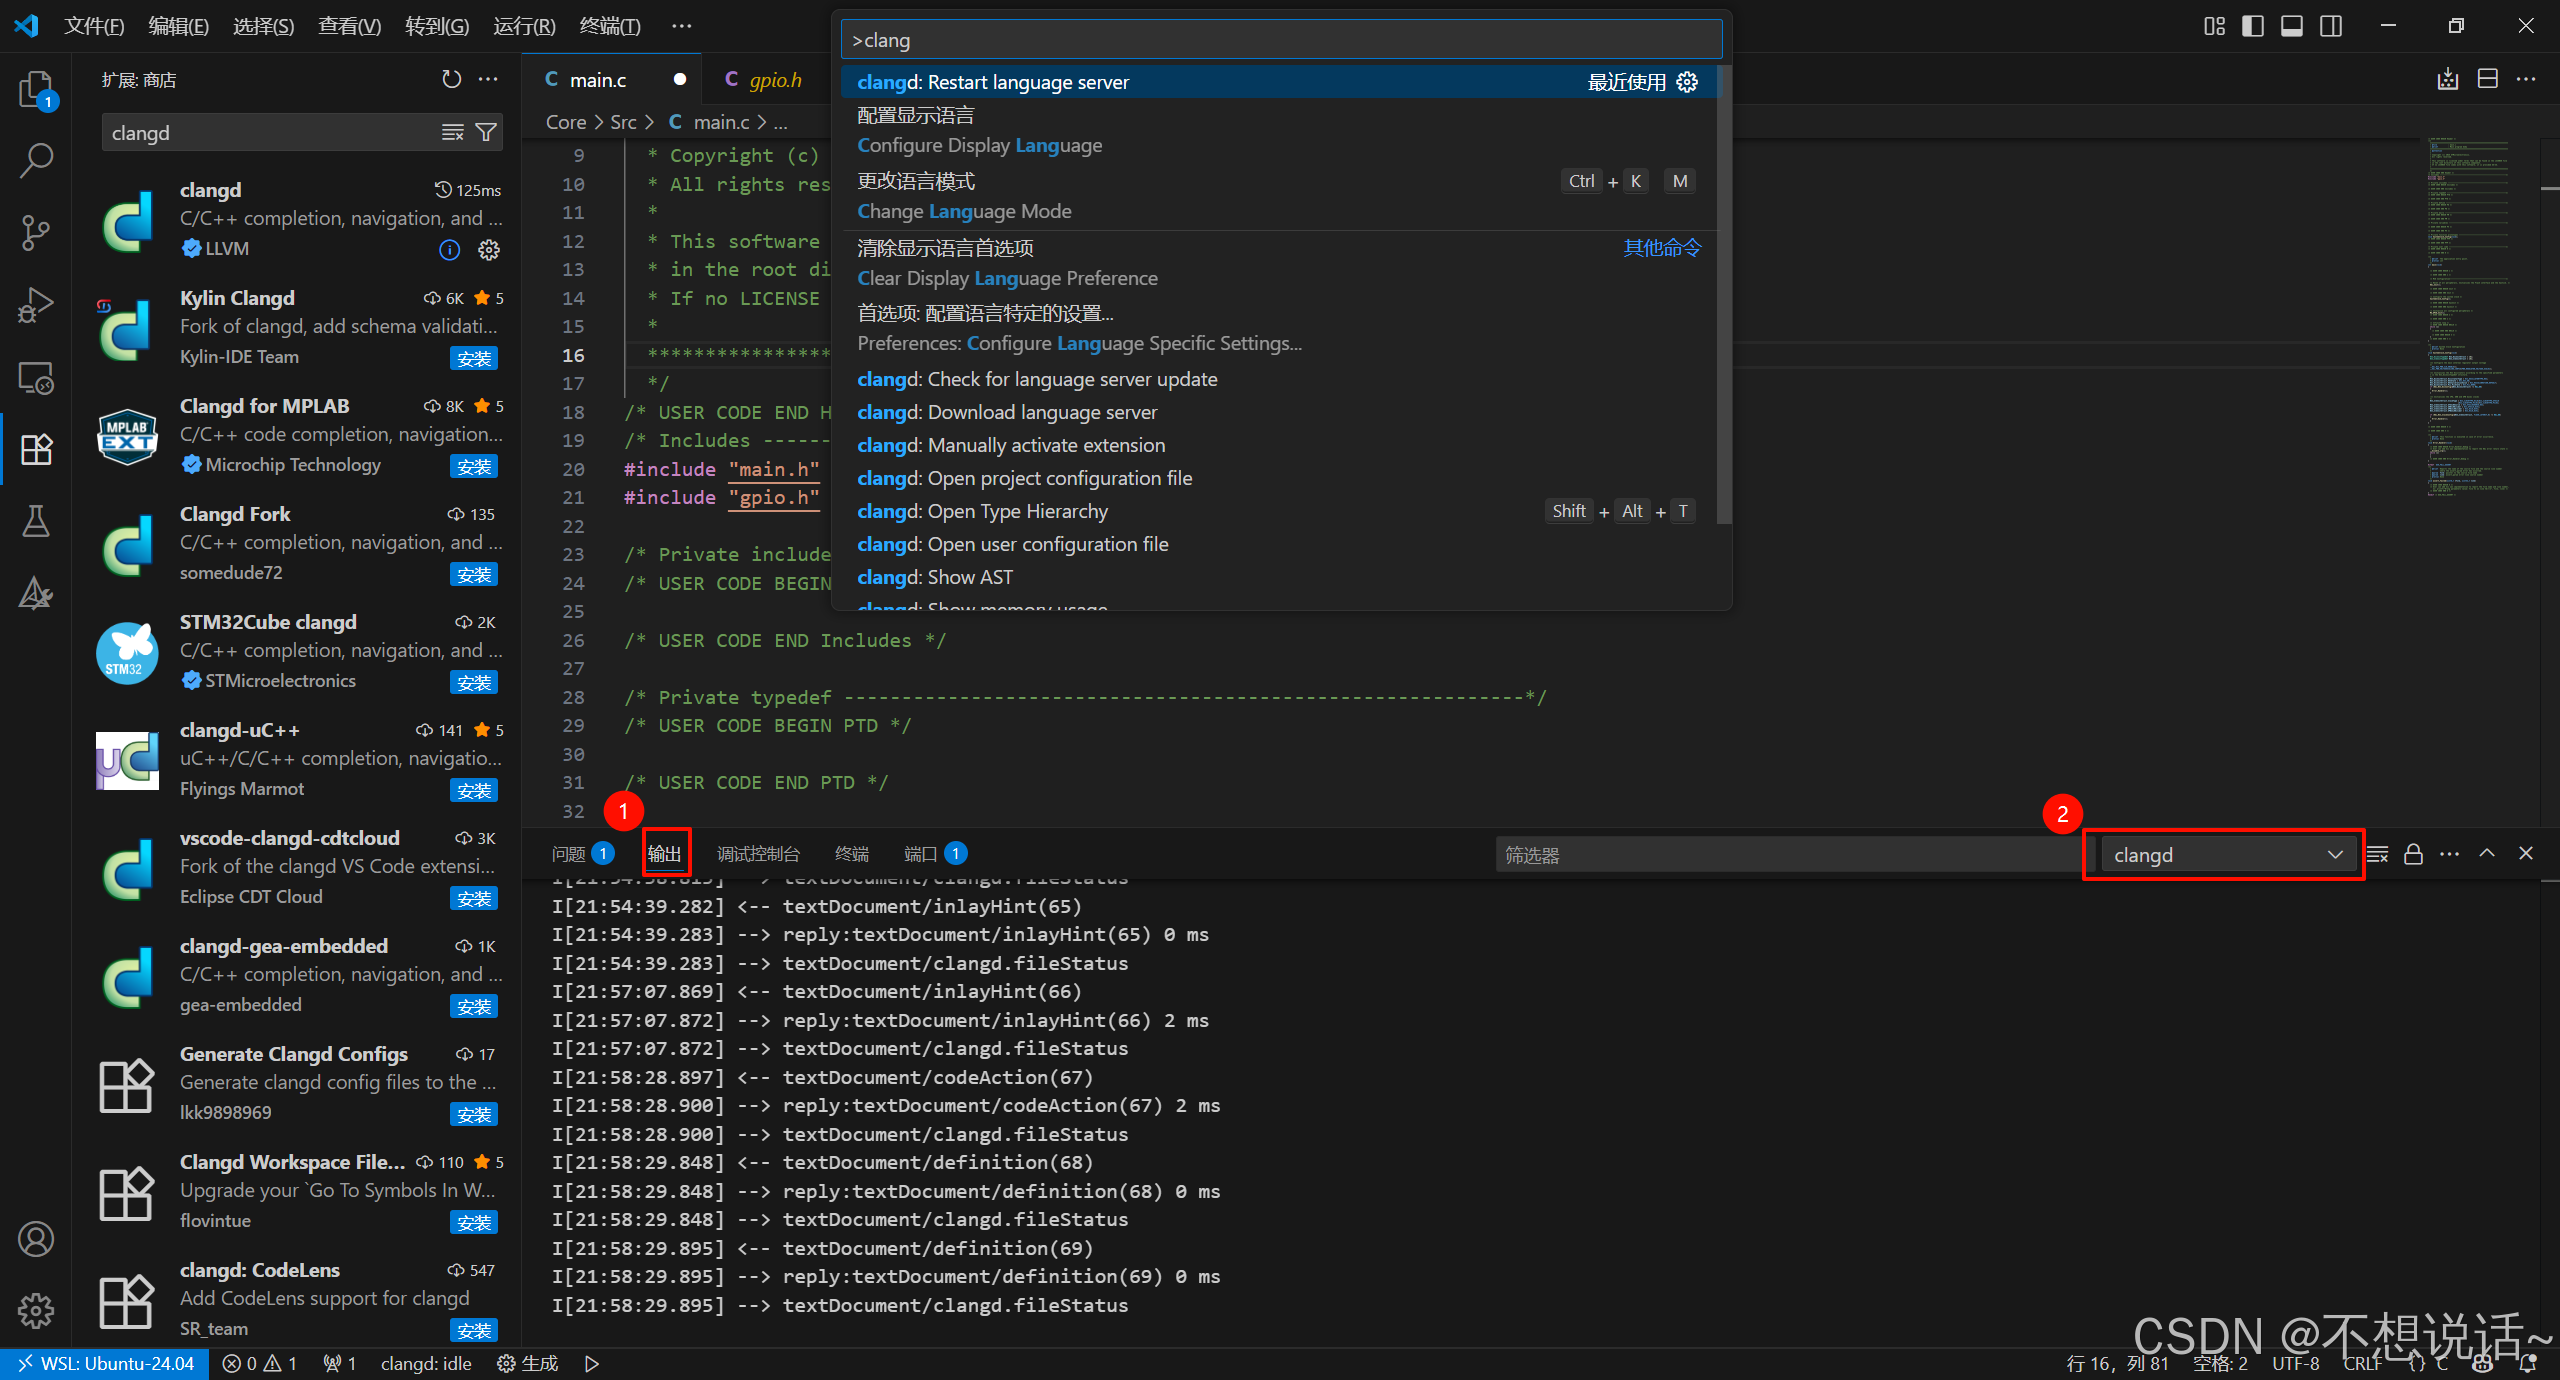
Task: Switch to the gpio.h editor tab
Action: (x=775, y=79)
